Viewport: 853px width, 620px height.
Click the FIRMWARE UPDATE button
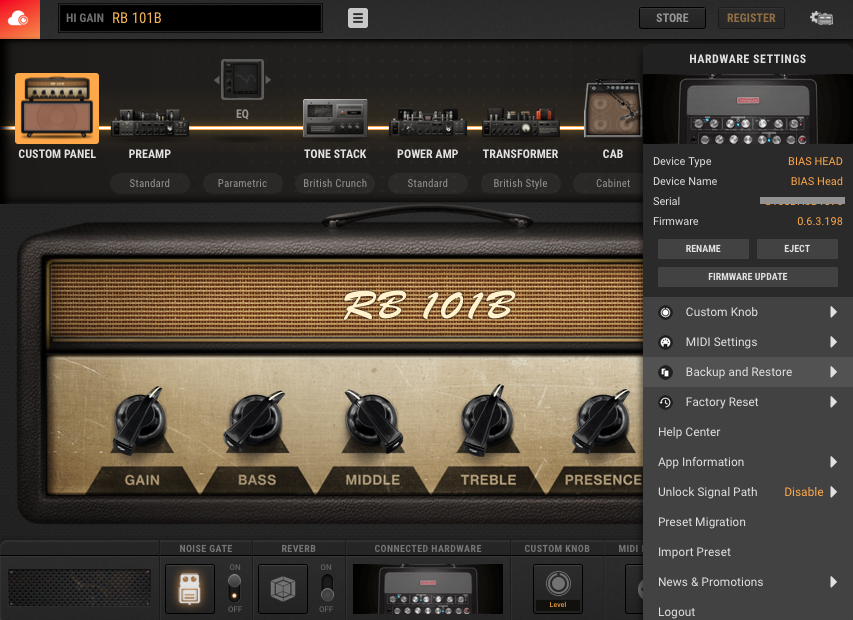pos(747,276)
